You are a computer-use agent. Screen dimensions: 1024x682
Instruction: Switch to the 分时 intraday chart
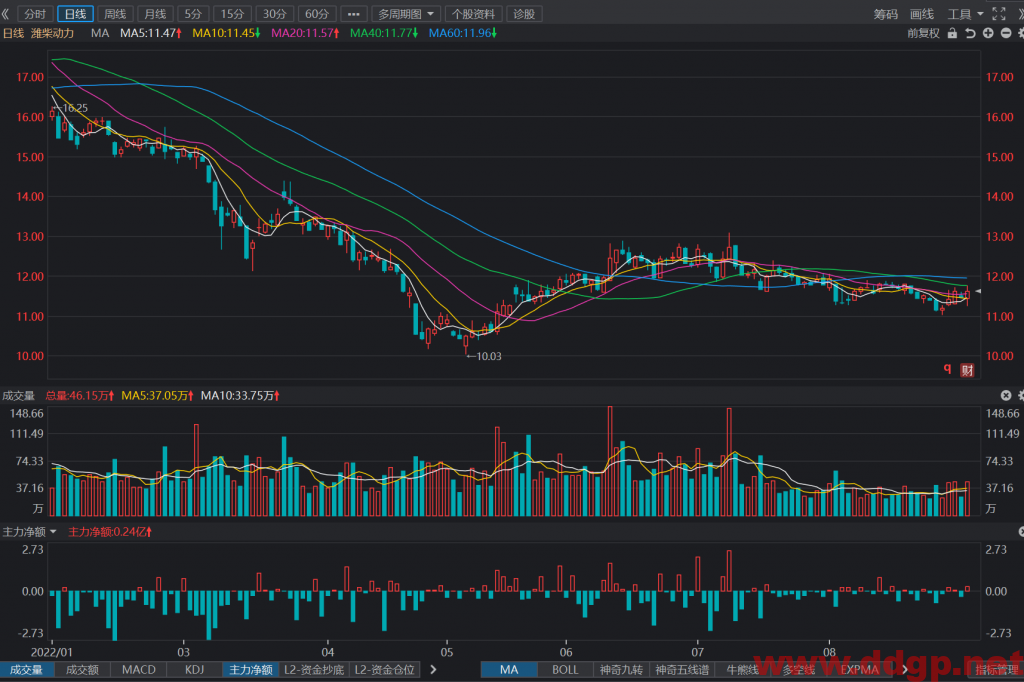[35, 14]
